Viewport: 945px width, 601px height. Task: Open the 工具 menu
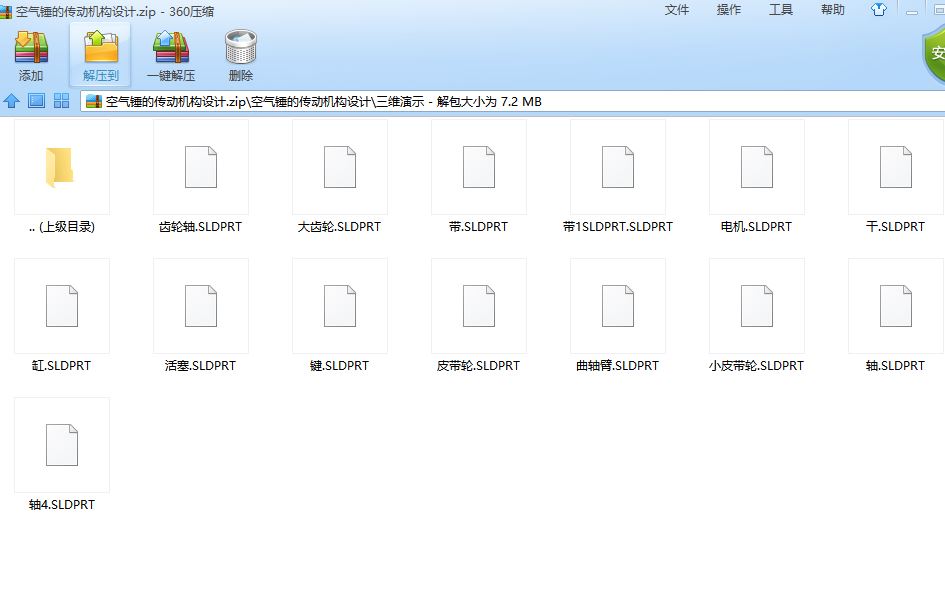click(x=780, y=10)
